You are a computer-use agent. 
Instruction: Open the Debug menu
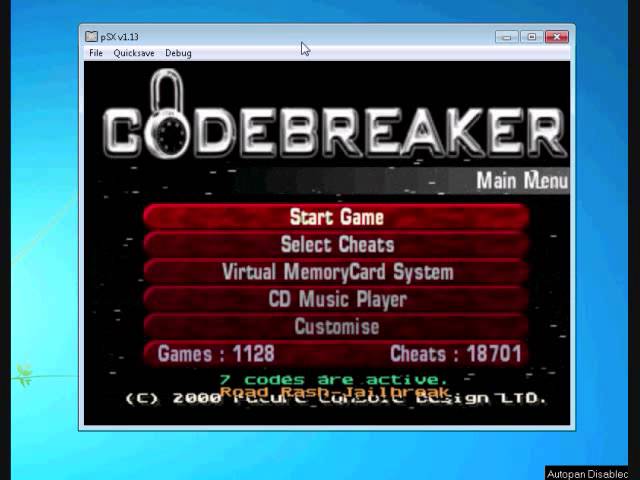178,53
